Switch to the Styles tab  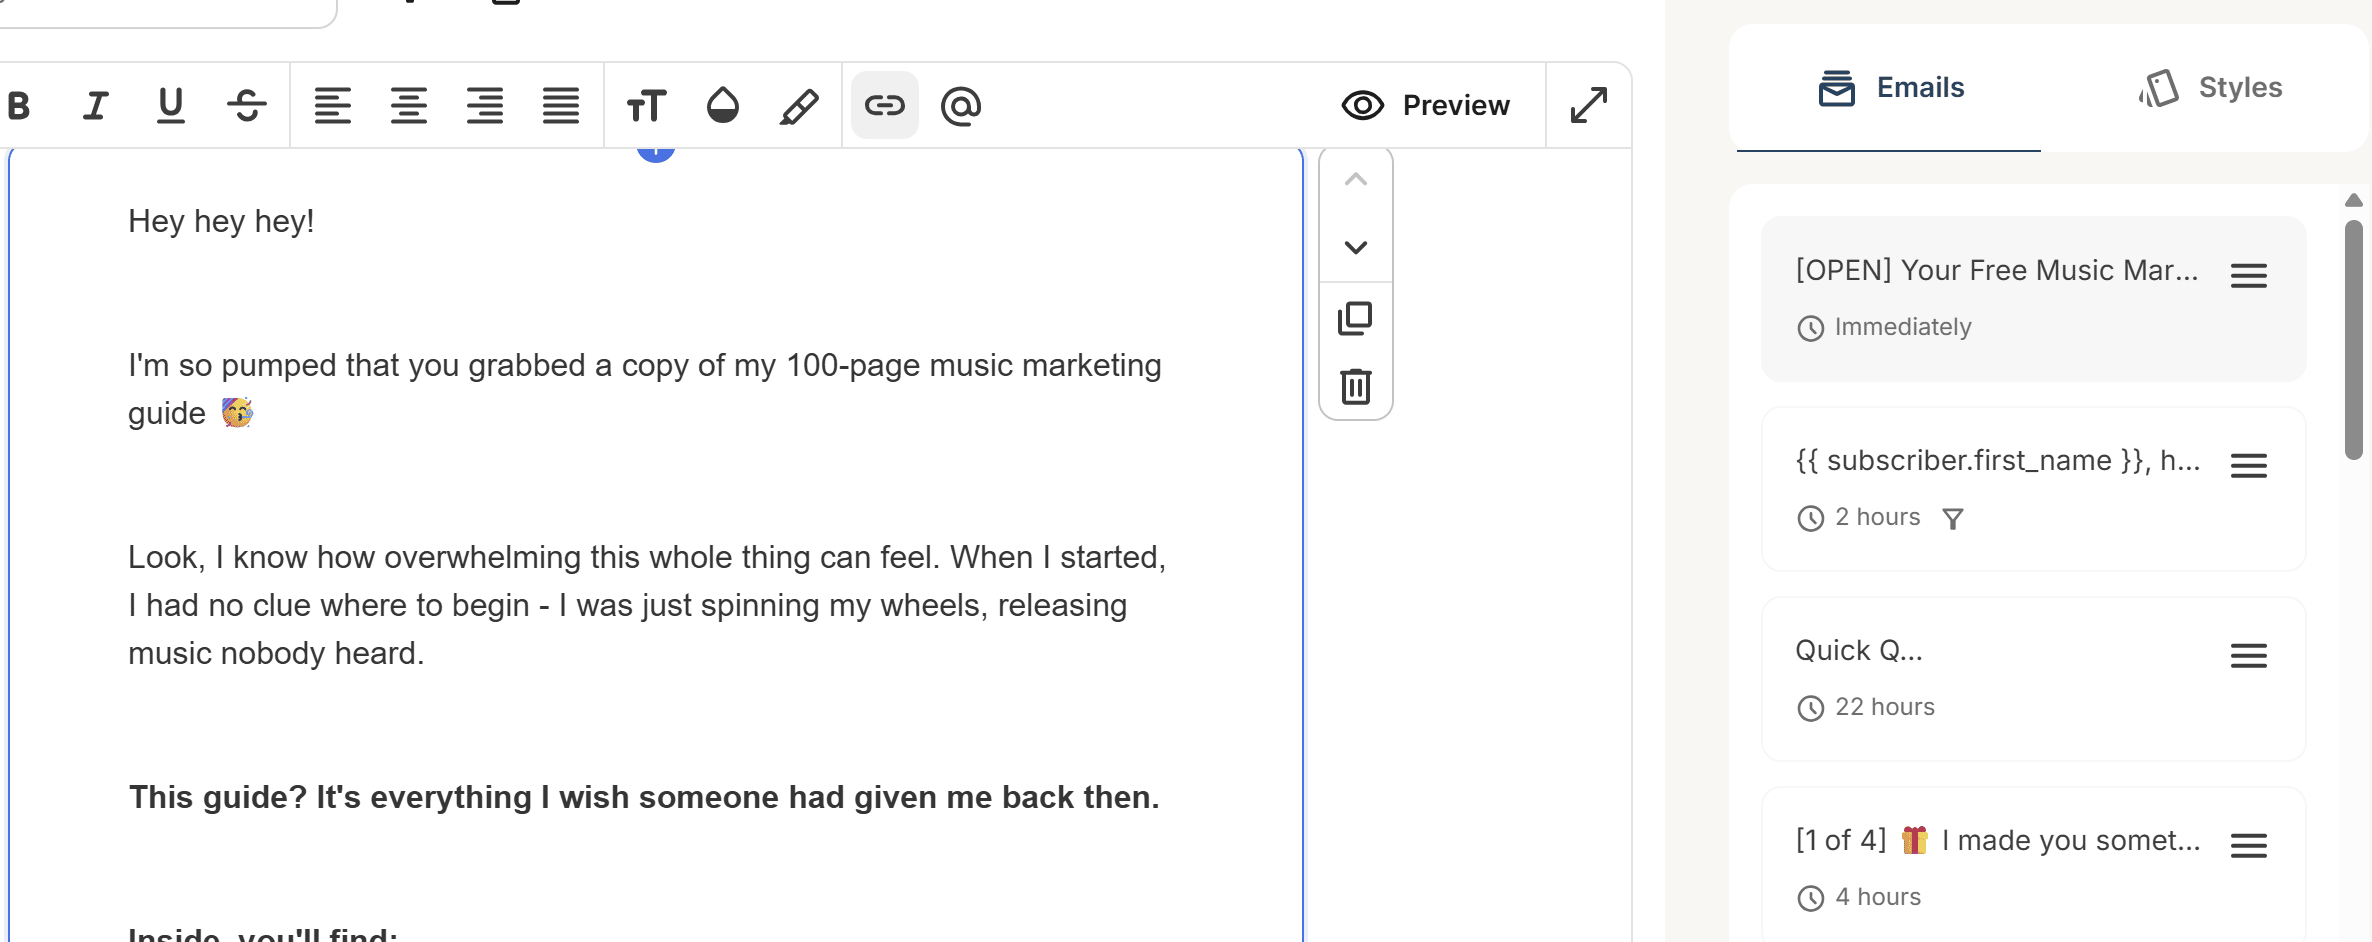coord(2211,88)
